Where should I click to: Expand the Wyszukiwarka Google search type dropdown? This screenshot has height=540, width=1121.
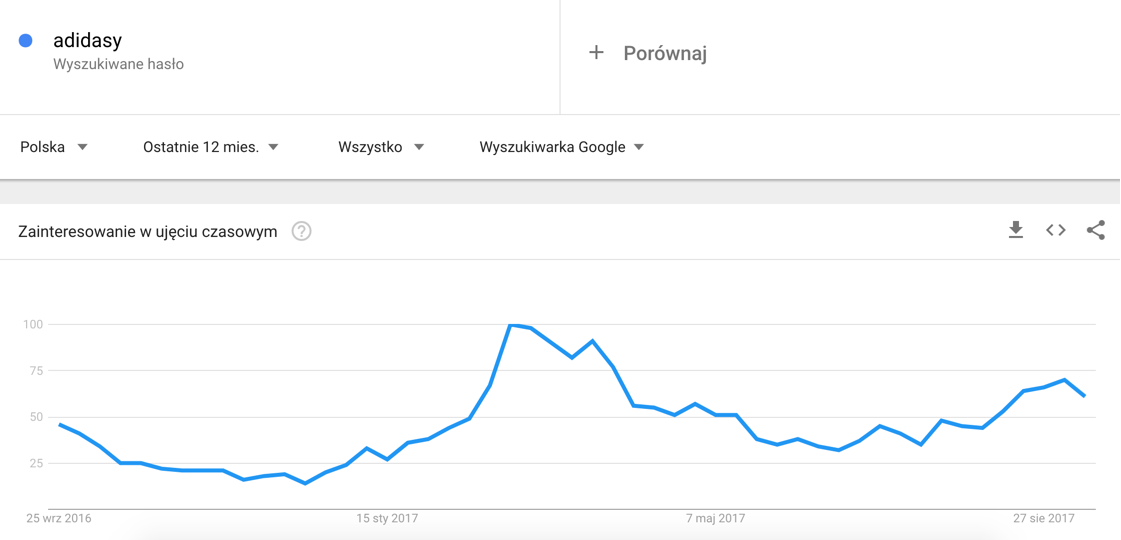click(561, 147)
